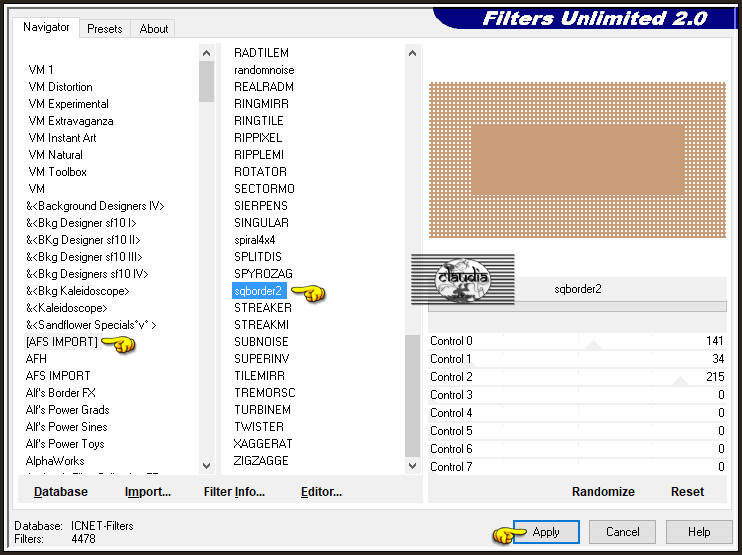Select the RADTILEM filter
The height and width of the screenshot is (555, 742).
click(261, 53)
